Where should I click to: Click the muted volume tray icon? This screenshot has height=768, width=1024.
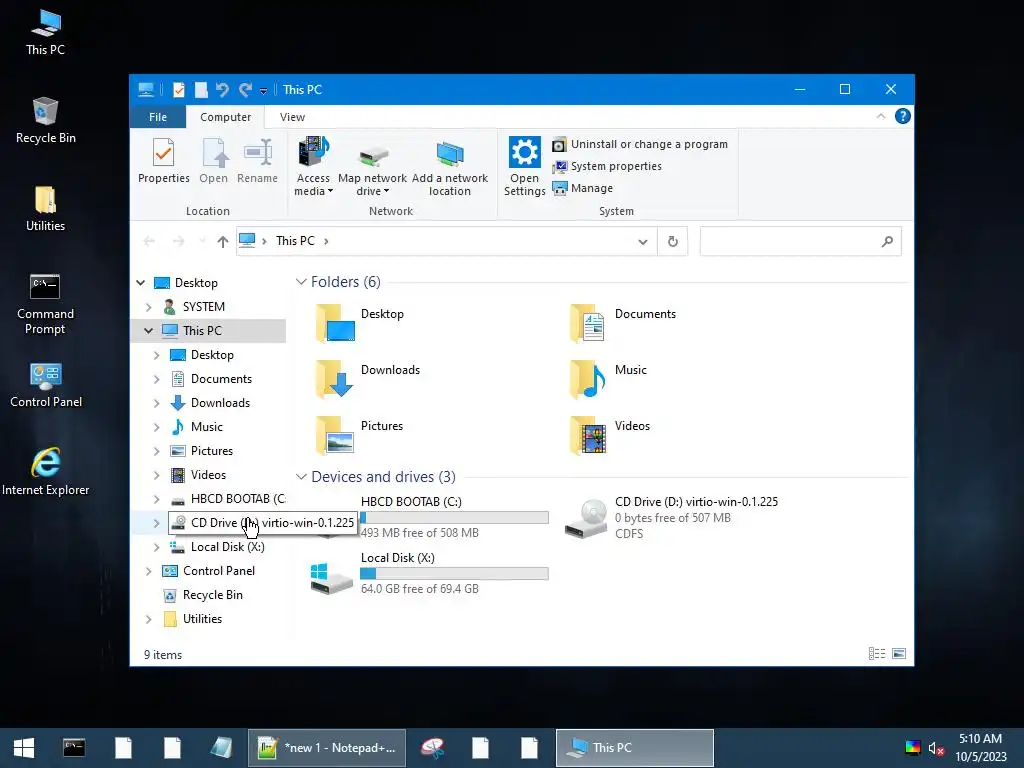[x=936, y=748]
